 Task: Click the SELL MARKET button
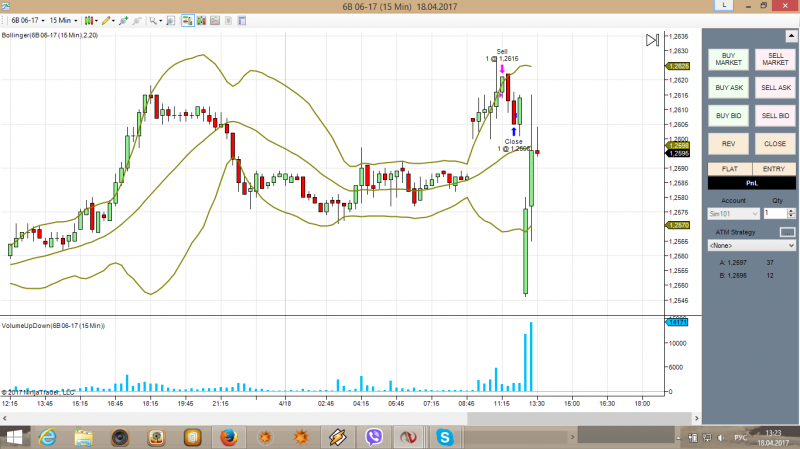(775, 59)
